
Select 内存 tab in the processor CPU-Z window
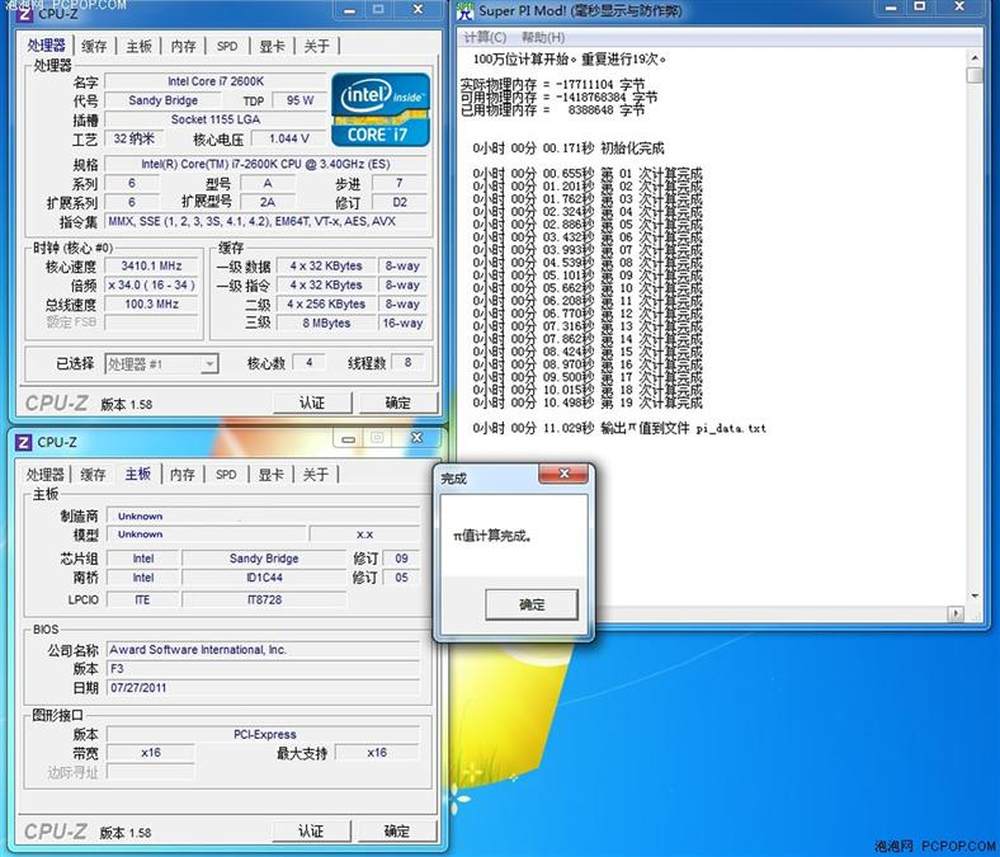[x=184, y=46]
